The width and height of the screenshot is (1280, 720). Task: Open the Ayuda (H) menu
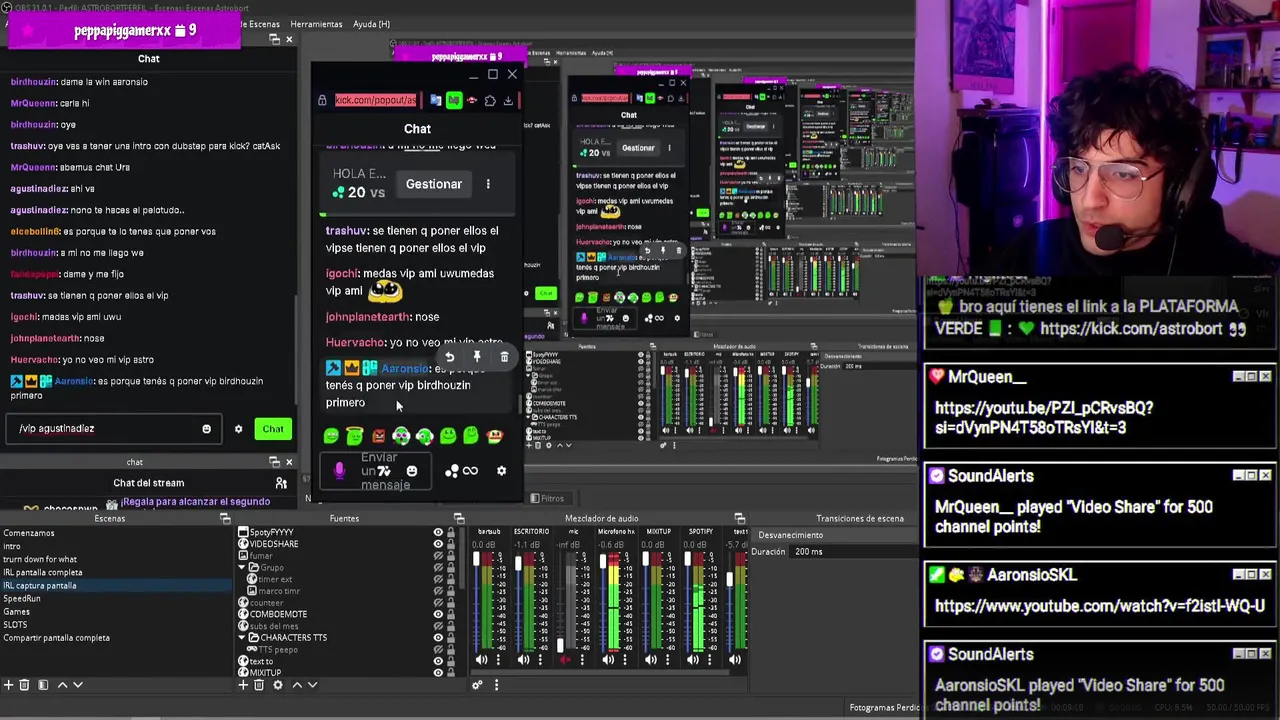coord(371,24)
